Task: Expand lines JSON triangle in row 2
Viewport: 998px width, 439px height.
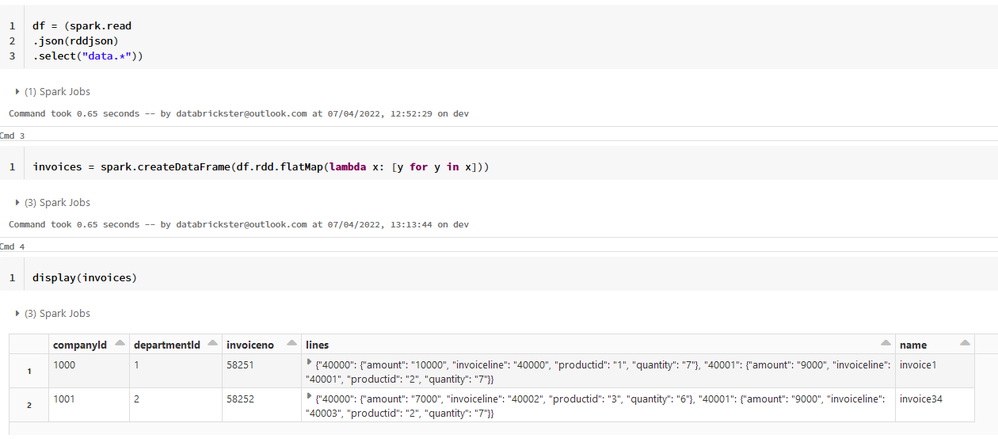Action: tap(309, 397)
